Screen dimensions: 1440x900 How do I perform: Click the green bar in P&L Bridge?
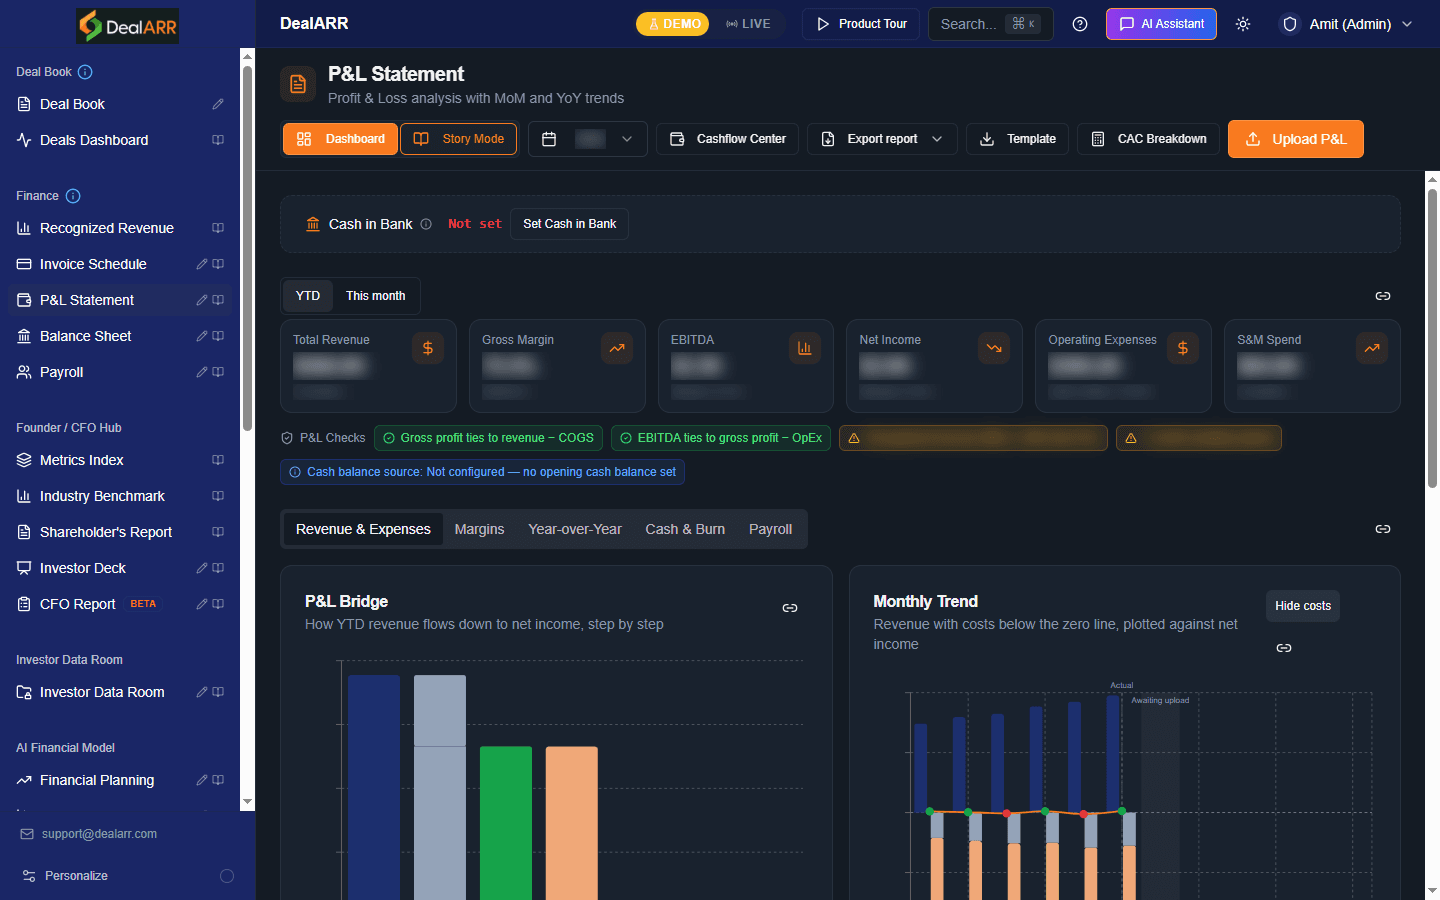click(x=506, y=823)
